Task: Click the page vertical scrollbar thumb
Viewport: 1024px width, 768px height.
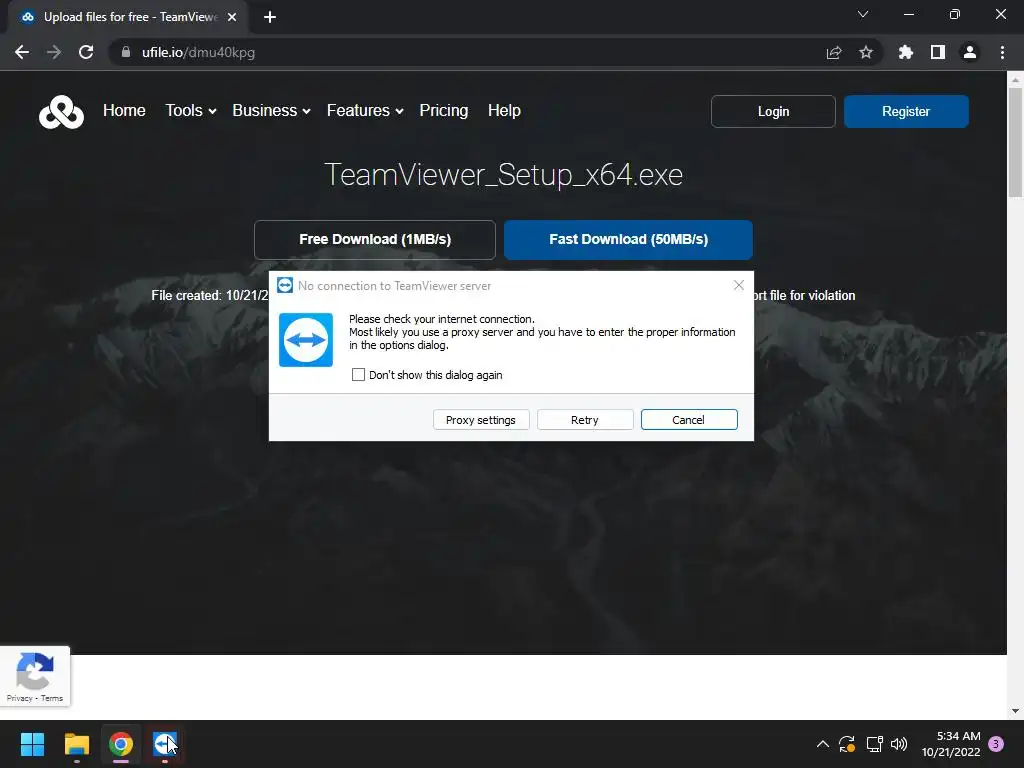Action: [x=1015, y=142]
